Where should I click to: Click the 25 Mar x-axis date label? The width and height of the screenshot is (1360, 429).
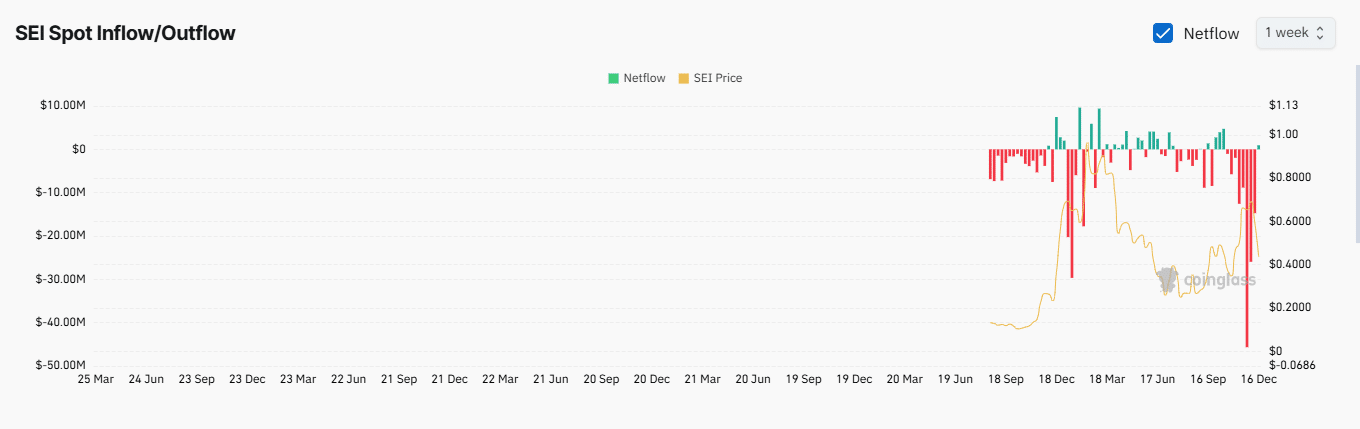pyautogui.click(x=96, y=380)
